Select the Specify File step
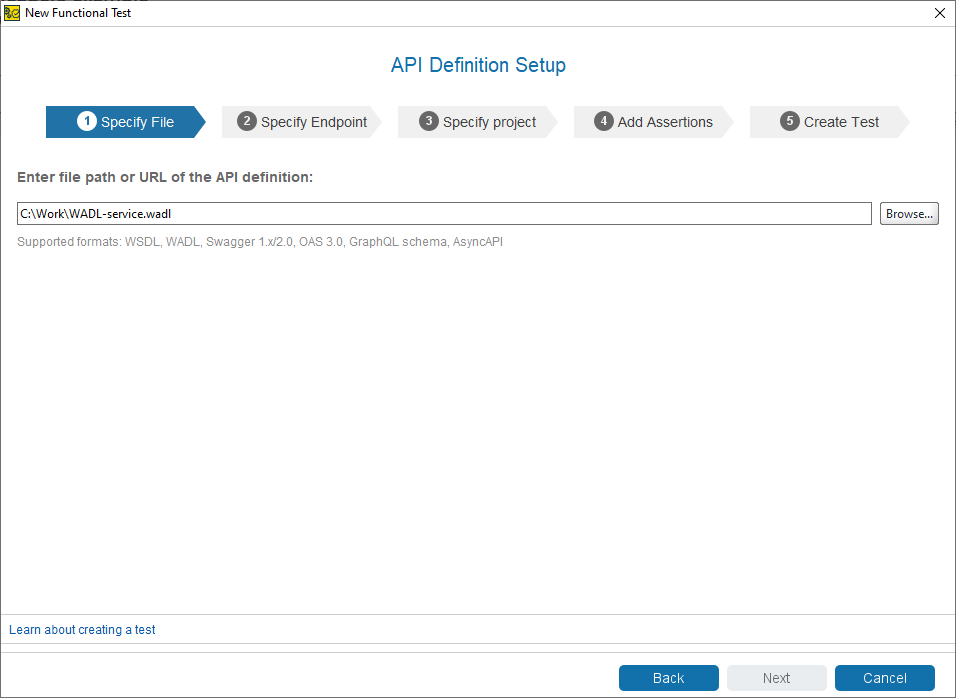This screenshot has width=956, height=698. point(126,122)
